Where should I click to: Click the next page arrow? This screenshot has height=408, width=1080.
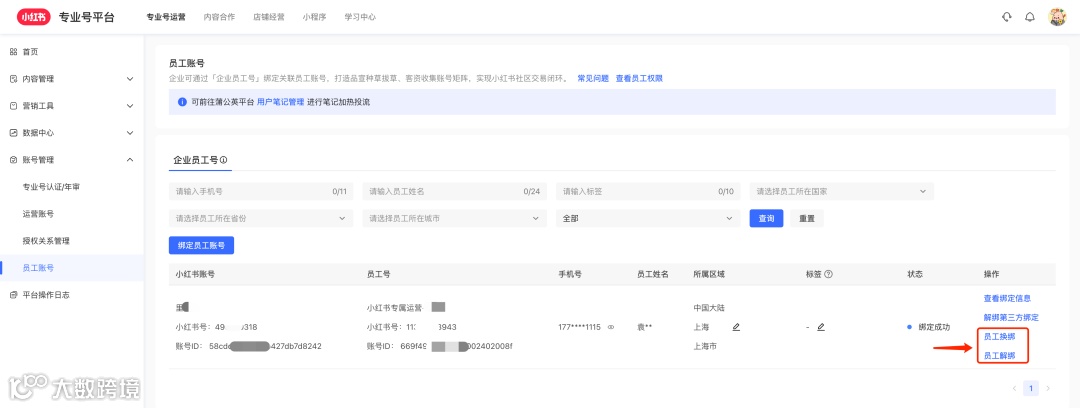pyautogui.click(x=1048, y=389)
